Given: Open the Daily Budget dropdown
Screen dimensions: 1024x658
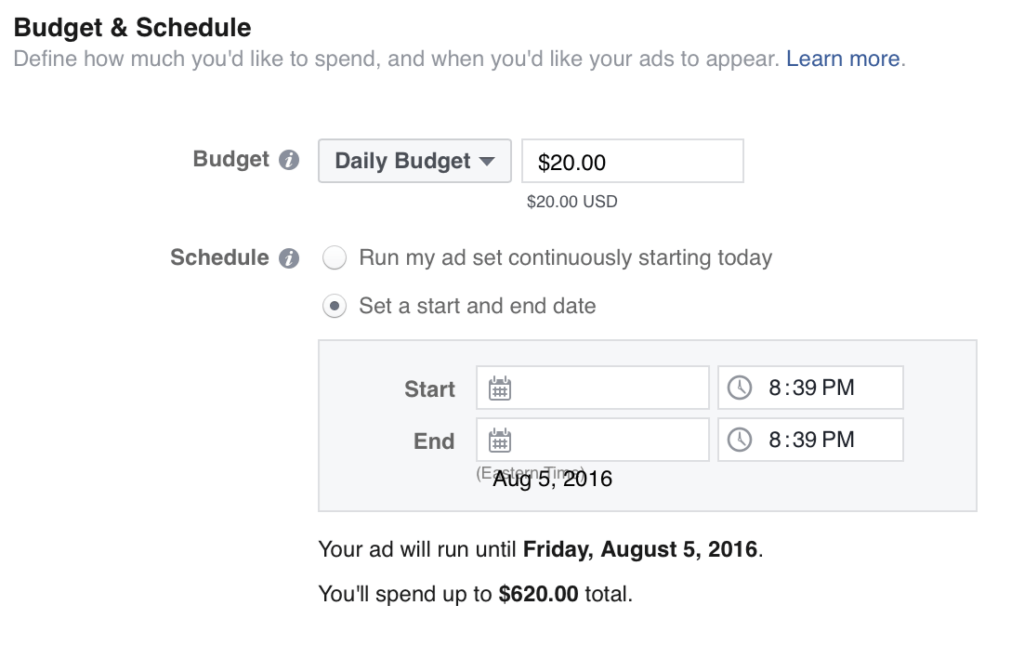Looking at the screenshot, I should point(415,161).
